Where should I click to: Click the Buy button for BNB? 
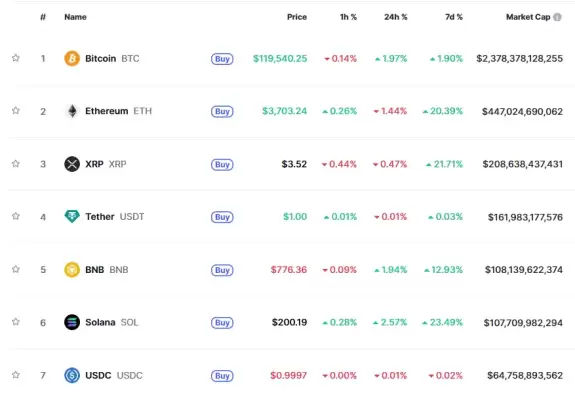[222, 270]
